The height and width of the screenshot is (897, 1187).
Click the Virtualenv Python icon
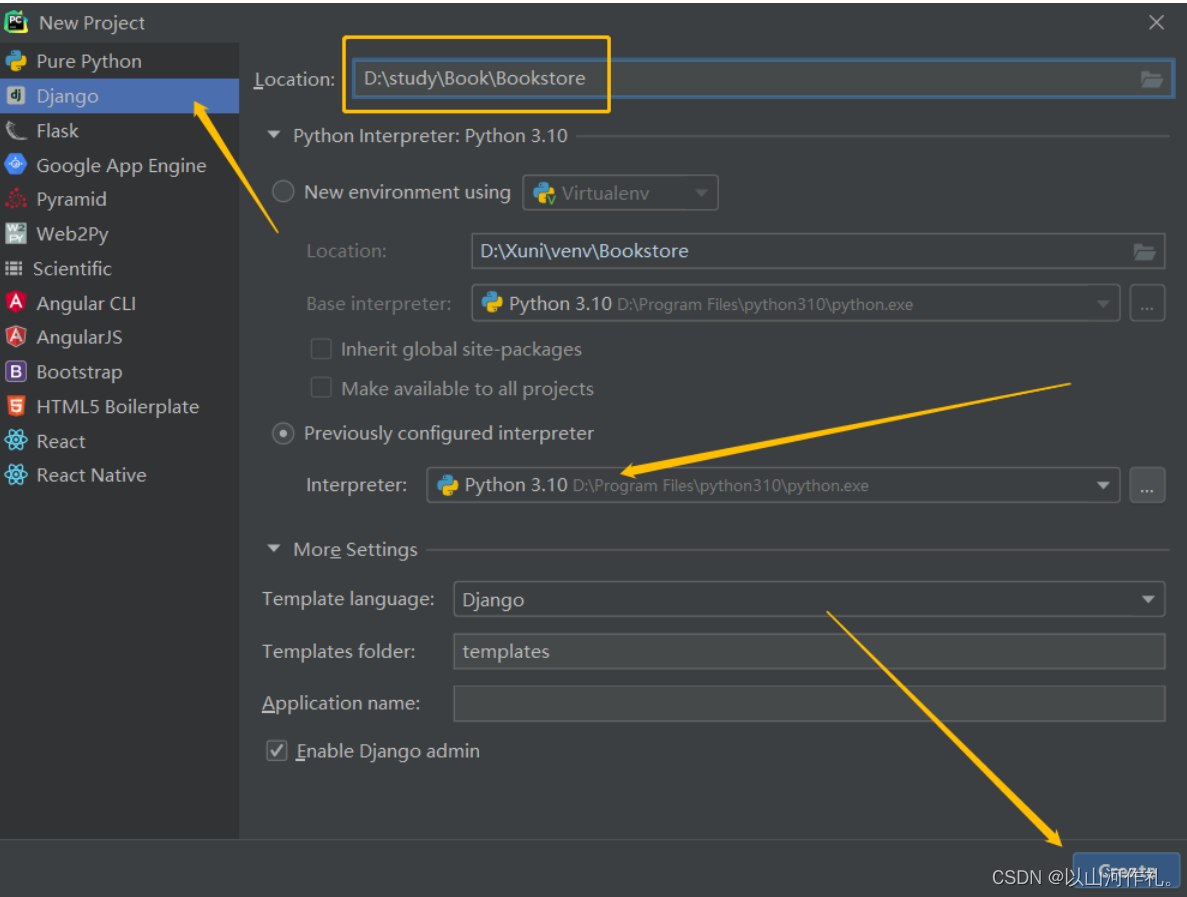[x=544, y=193]
